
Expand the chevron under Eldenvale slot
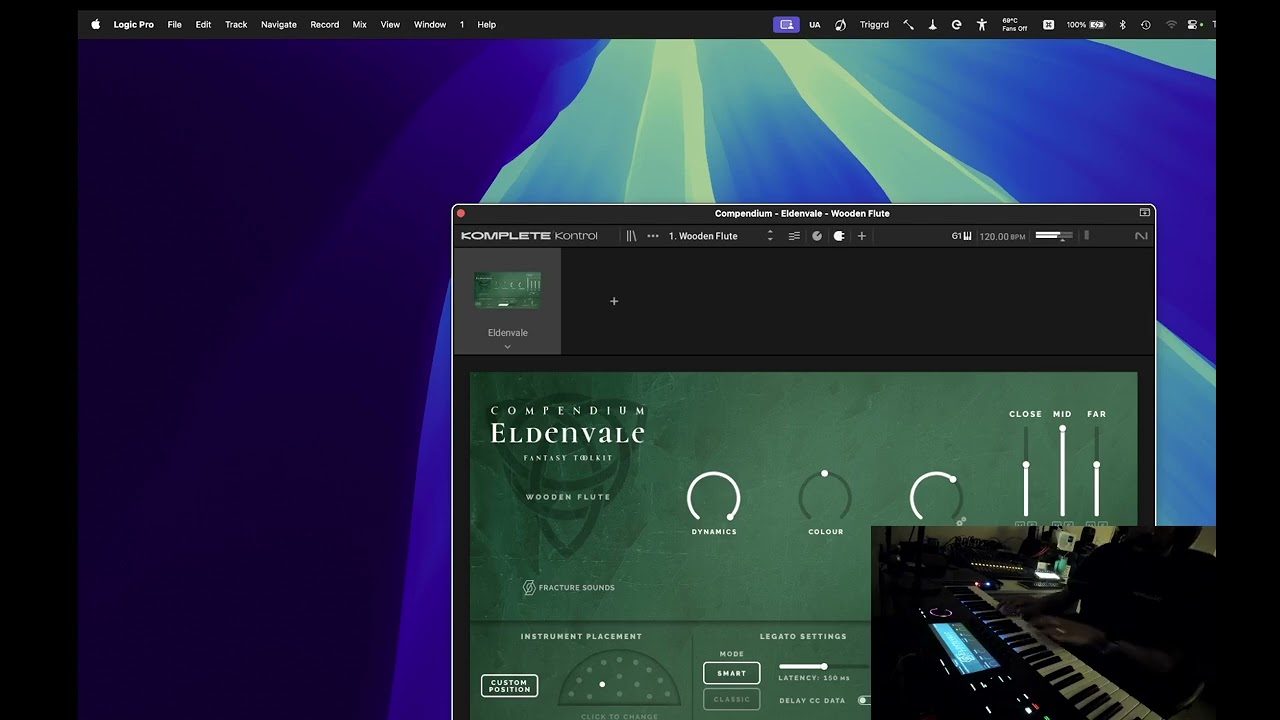click(x=507, y=347)
